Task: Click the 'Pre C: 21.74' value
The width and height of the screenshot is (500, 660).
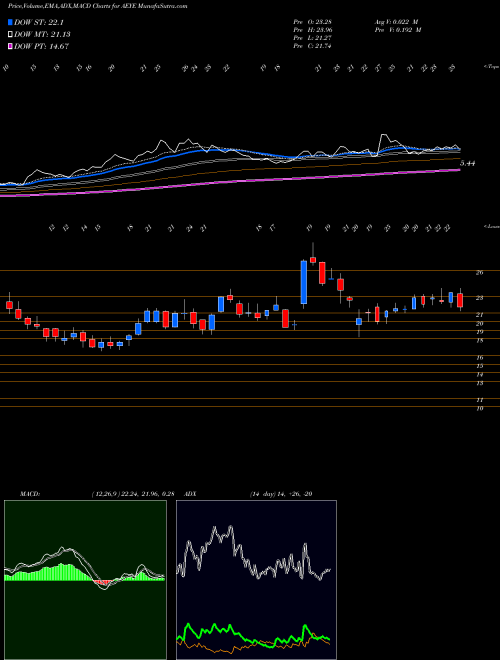Action: [312, 46]
